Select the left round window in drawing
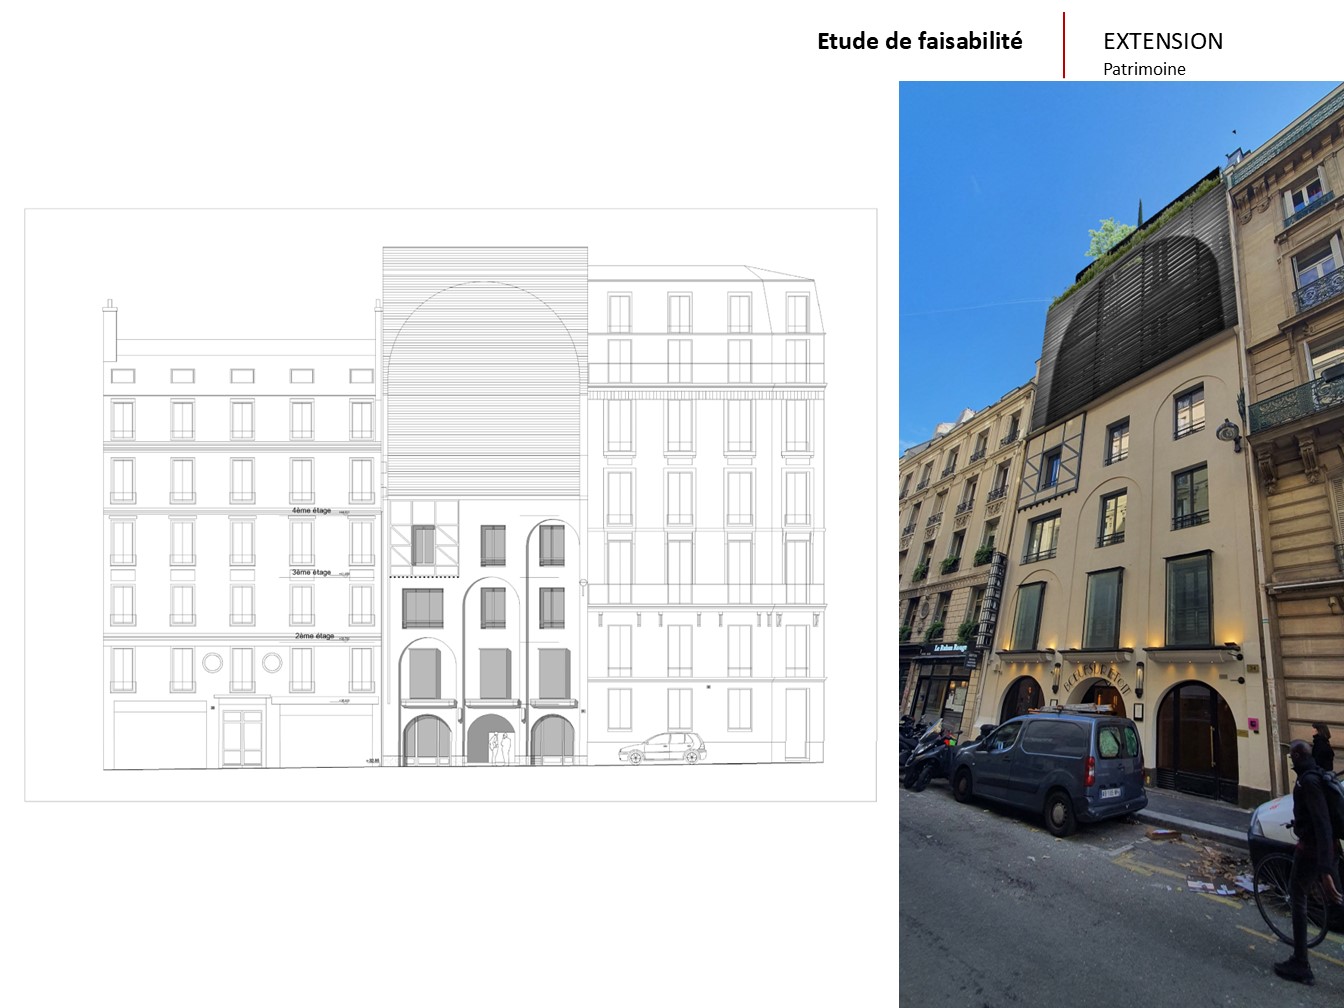This screenshot has width=1344, height=1008. (212, 662)
